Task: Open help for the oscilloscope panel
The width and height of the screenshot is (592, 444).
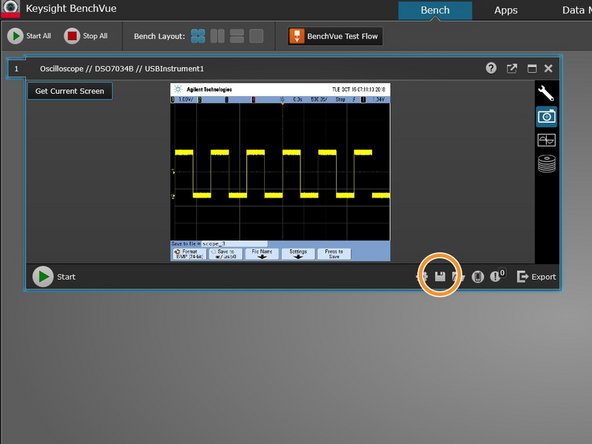Action: [x=491, y=68]
